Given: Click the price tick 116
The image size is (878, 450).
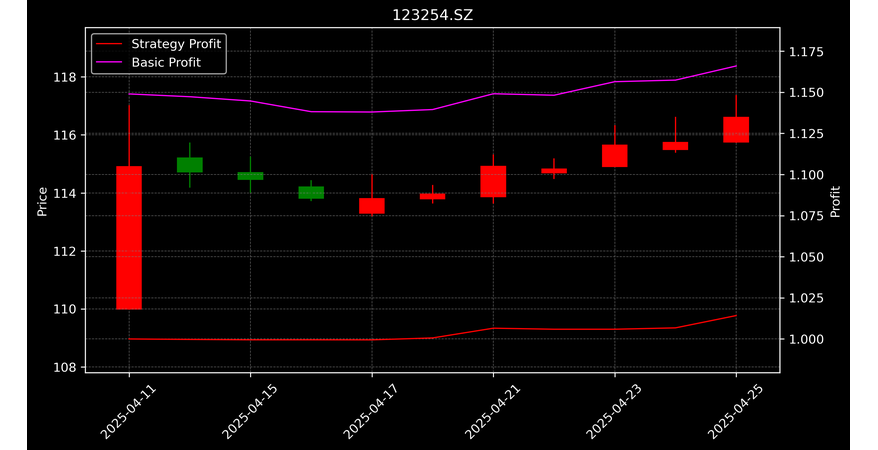Looking at the screenshot, I should [x=65, y=135].
